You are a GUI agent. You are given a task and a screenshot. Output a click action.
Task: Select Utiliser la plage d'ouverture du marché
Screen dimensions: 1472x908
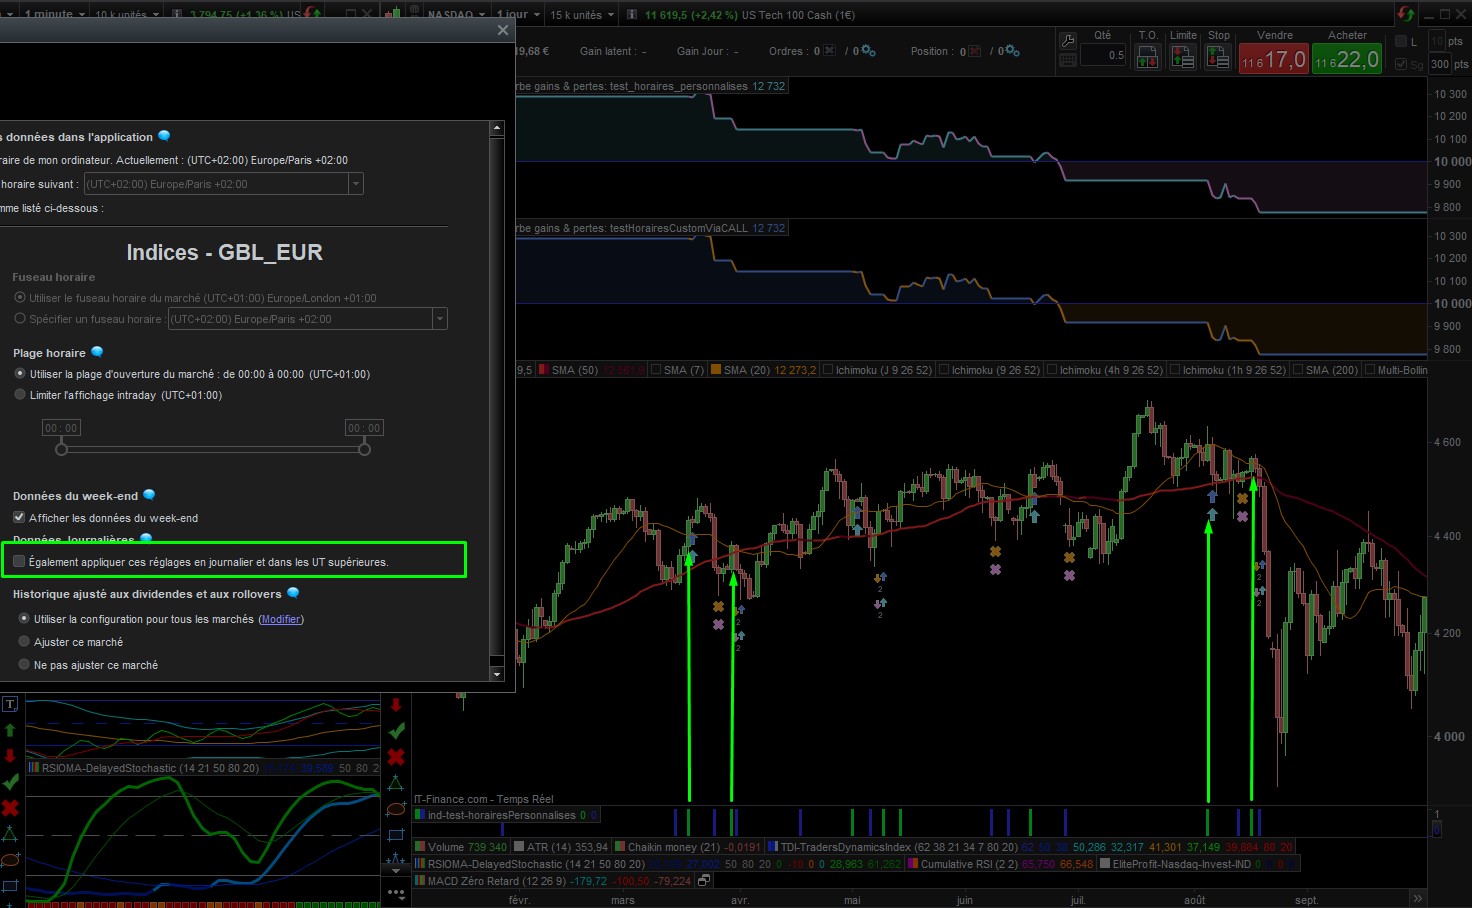click(x=20, y=374)
